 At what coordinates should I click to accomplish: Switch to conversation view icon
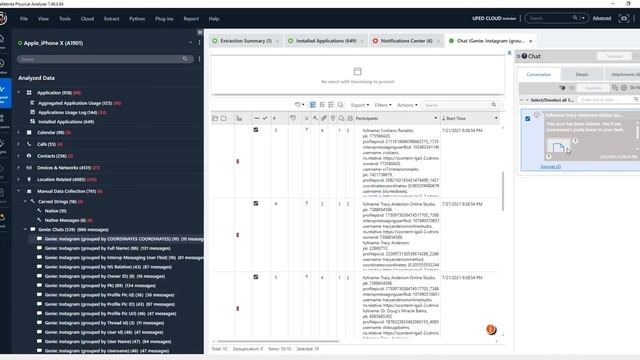click(340, 105)
